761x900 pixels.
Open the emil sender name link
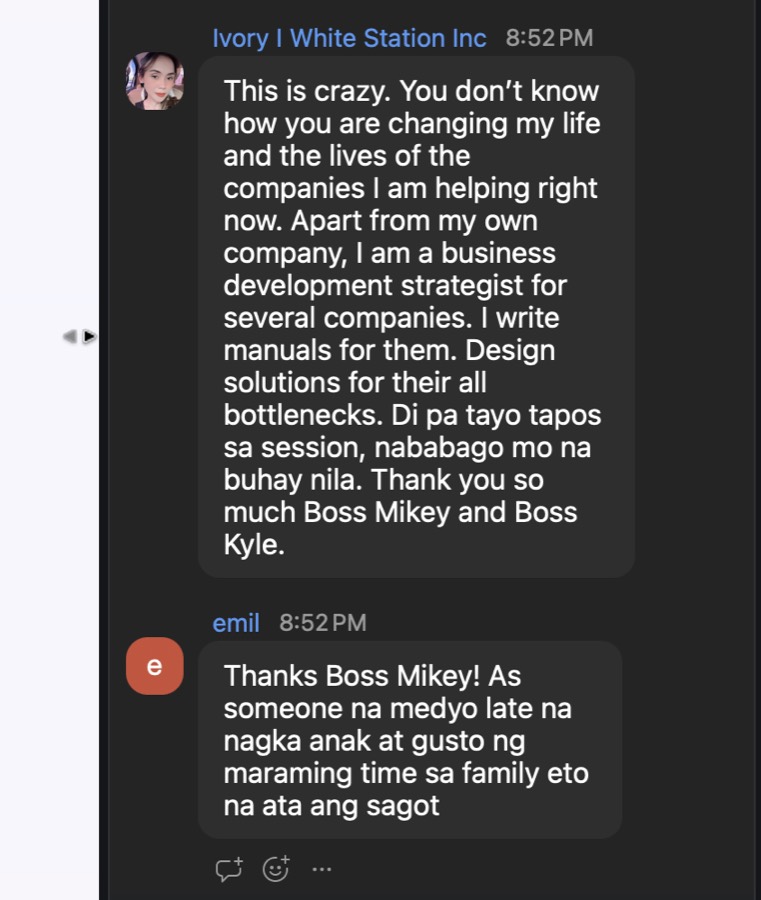click(236, 623)
